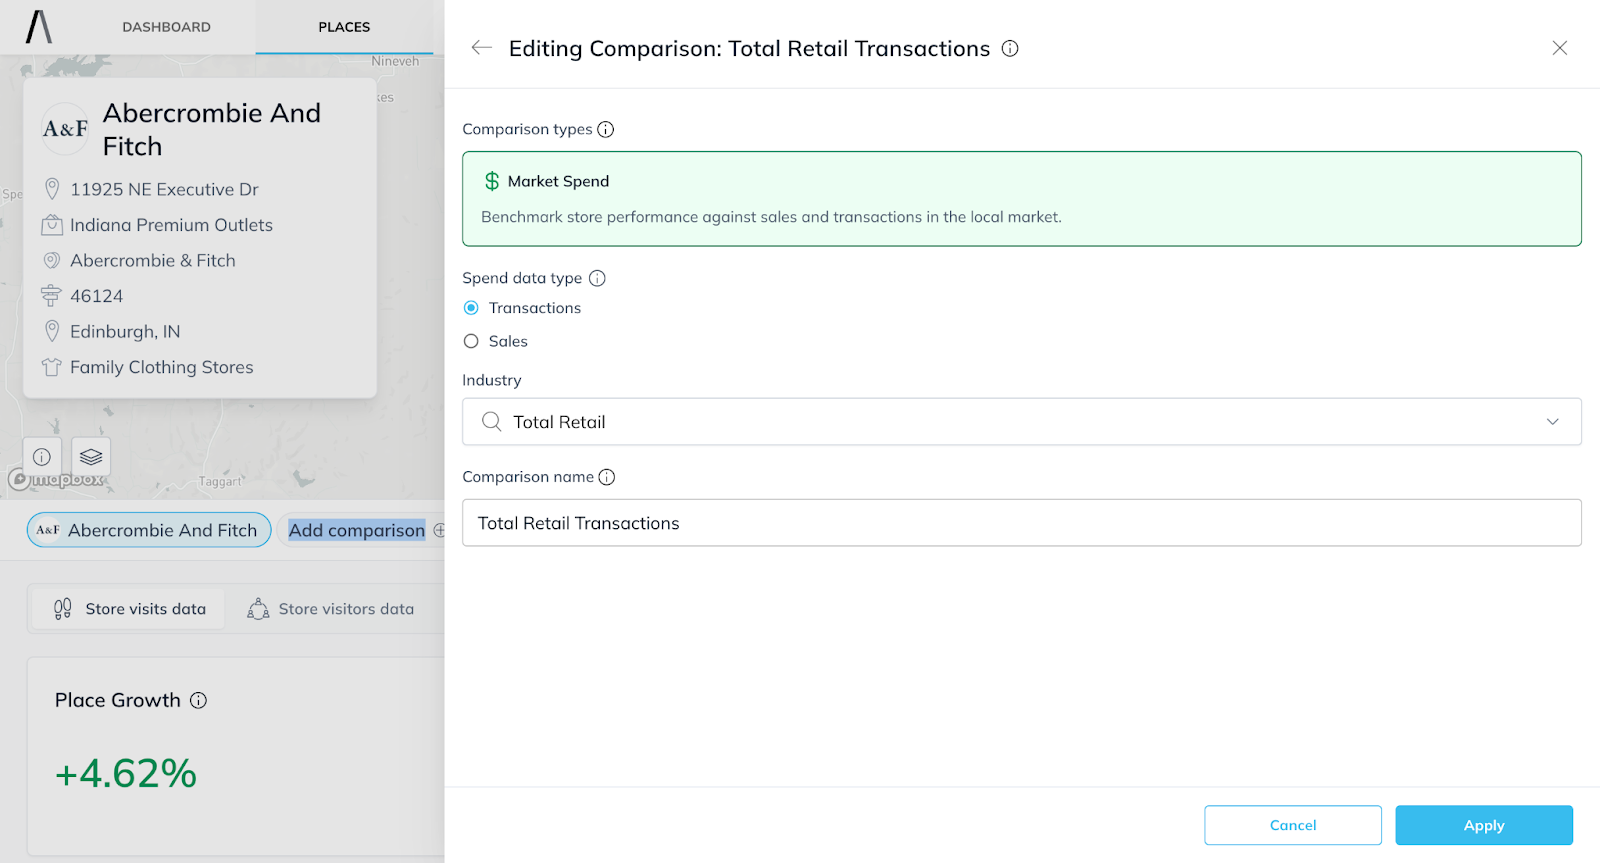Click the address pin icon

pyautogui.click(x=52, y=189)
